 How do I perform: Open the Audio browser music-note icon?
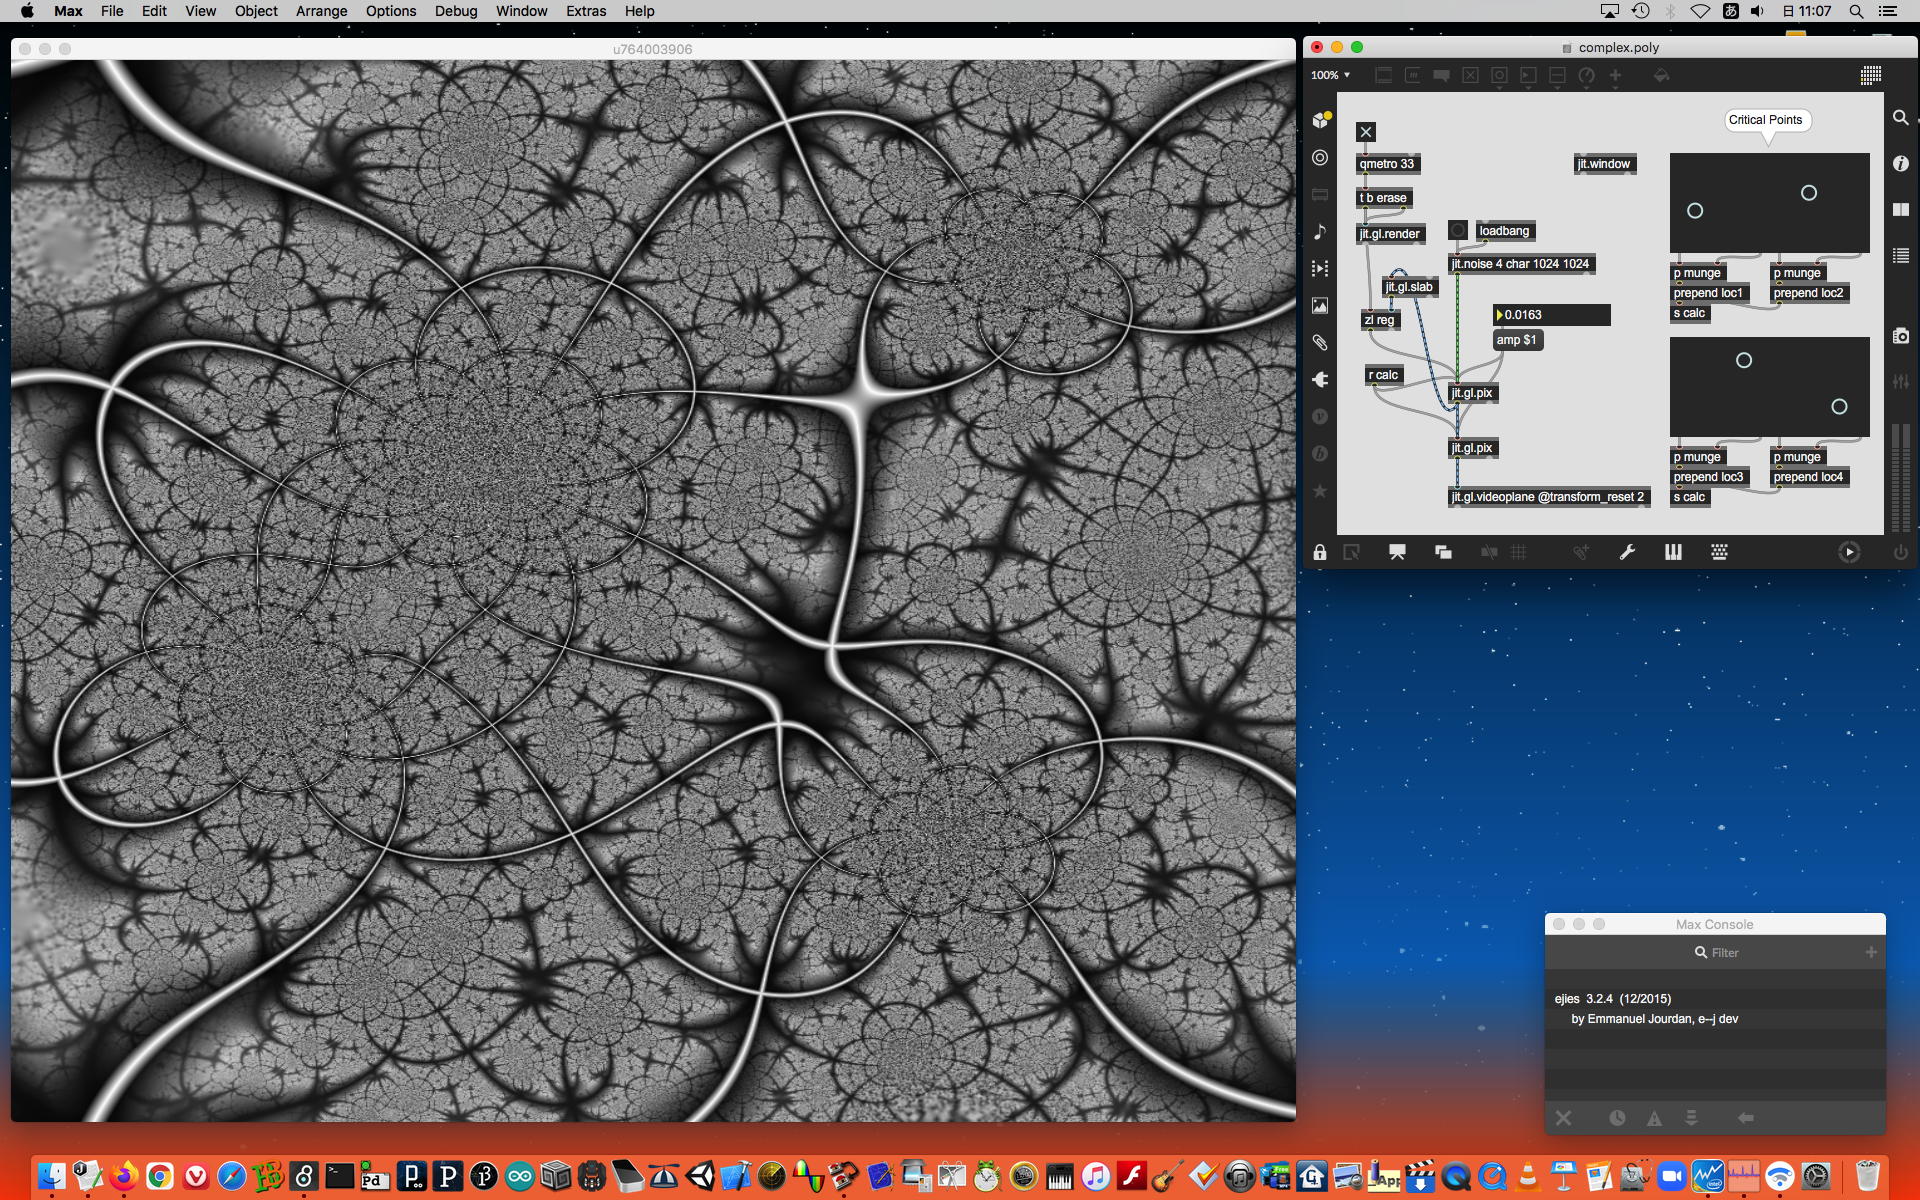click(x=1320, y=232)
